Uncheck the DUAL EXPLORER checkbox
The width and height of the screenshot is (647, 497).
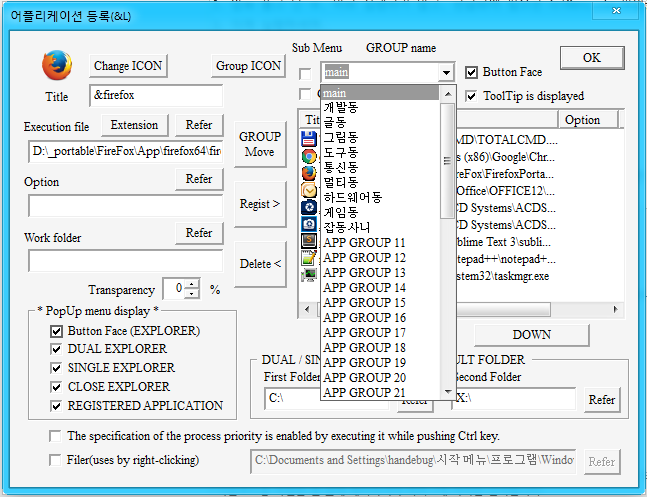(57, 349)
